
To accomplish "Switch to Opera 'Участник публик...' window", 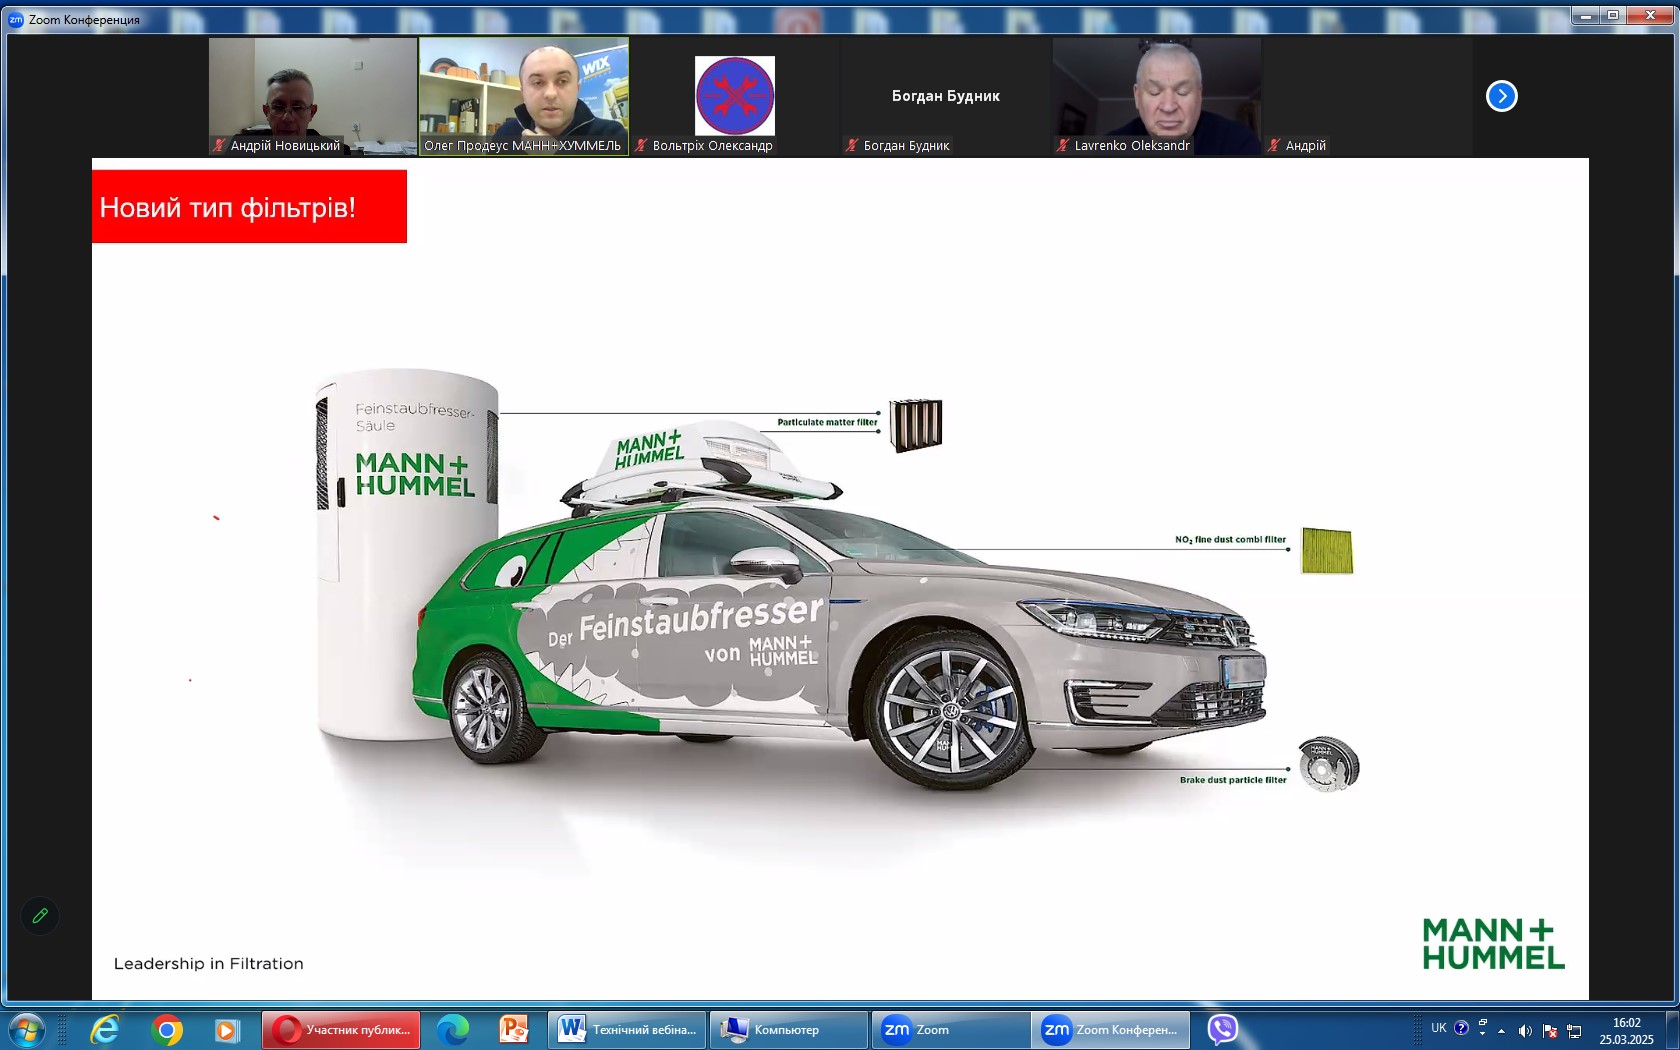I will 341,1030.
